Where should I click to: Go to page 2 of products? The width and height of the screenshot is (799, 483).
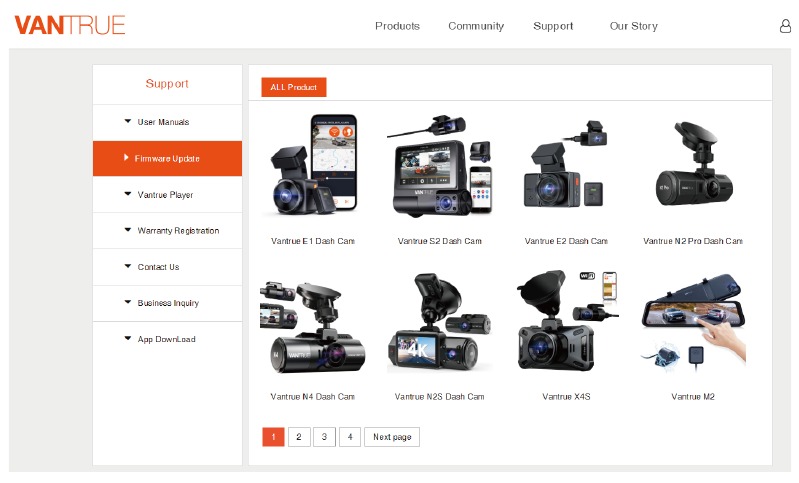tap(299, 437)
